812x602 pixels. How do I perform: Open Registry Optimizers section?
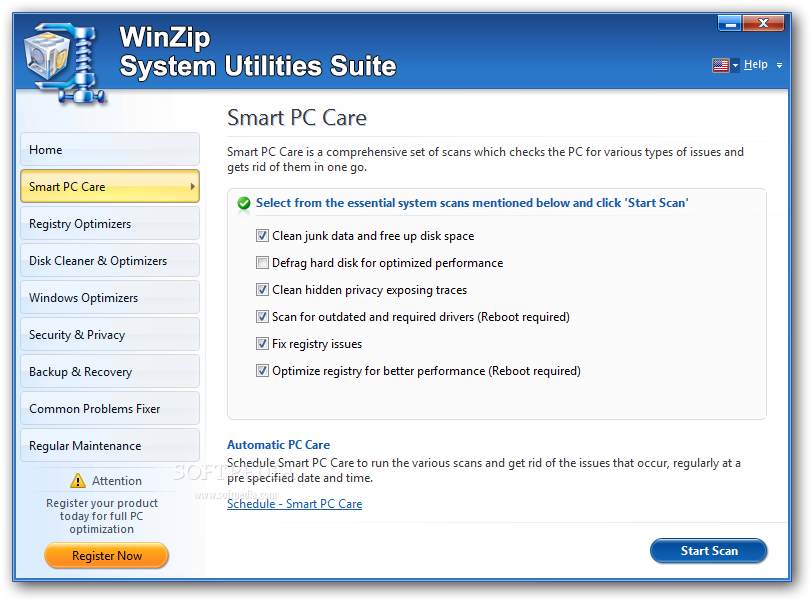(x=110, y=224)
